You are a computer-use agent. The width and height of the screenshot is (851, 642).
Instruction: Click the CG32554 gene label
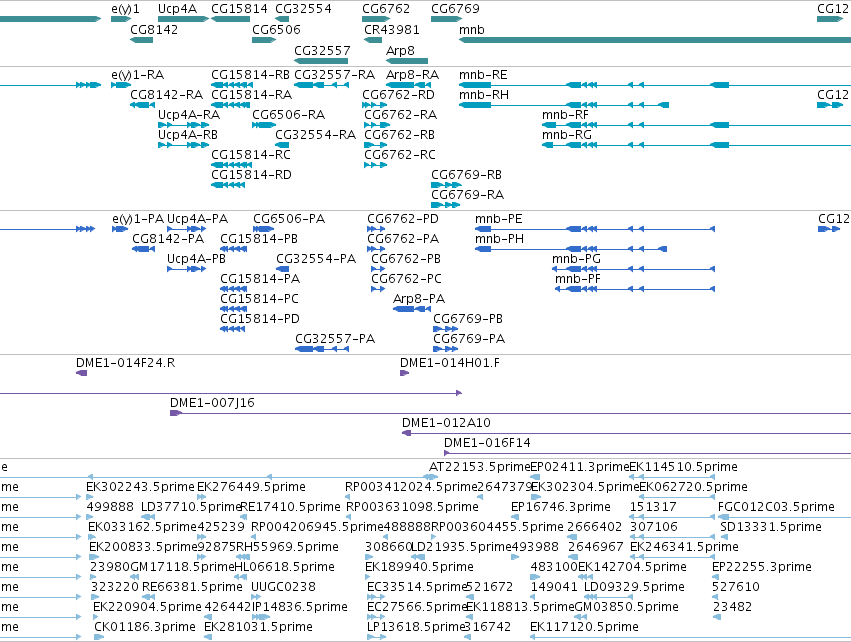pyautogui.click(x=303, y=9)
